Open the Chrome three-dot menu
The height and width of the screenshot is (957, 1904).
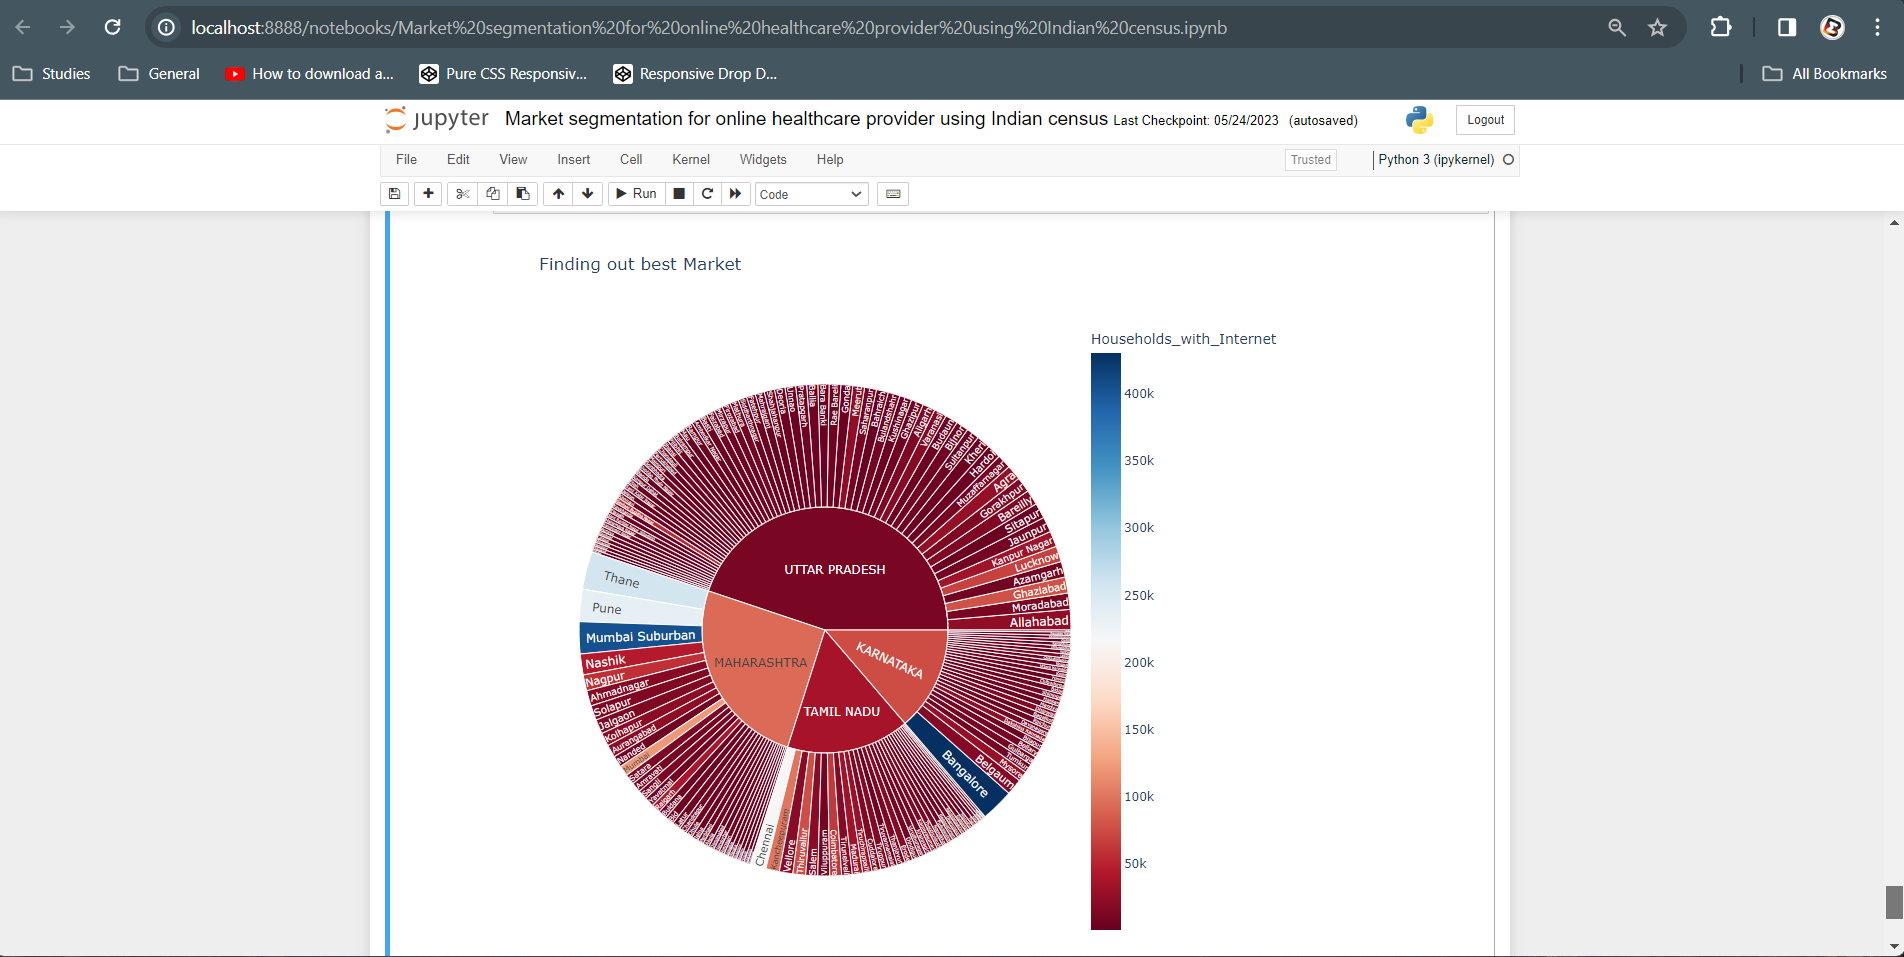(x=1877, y=27)
